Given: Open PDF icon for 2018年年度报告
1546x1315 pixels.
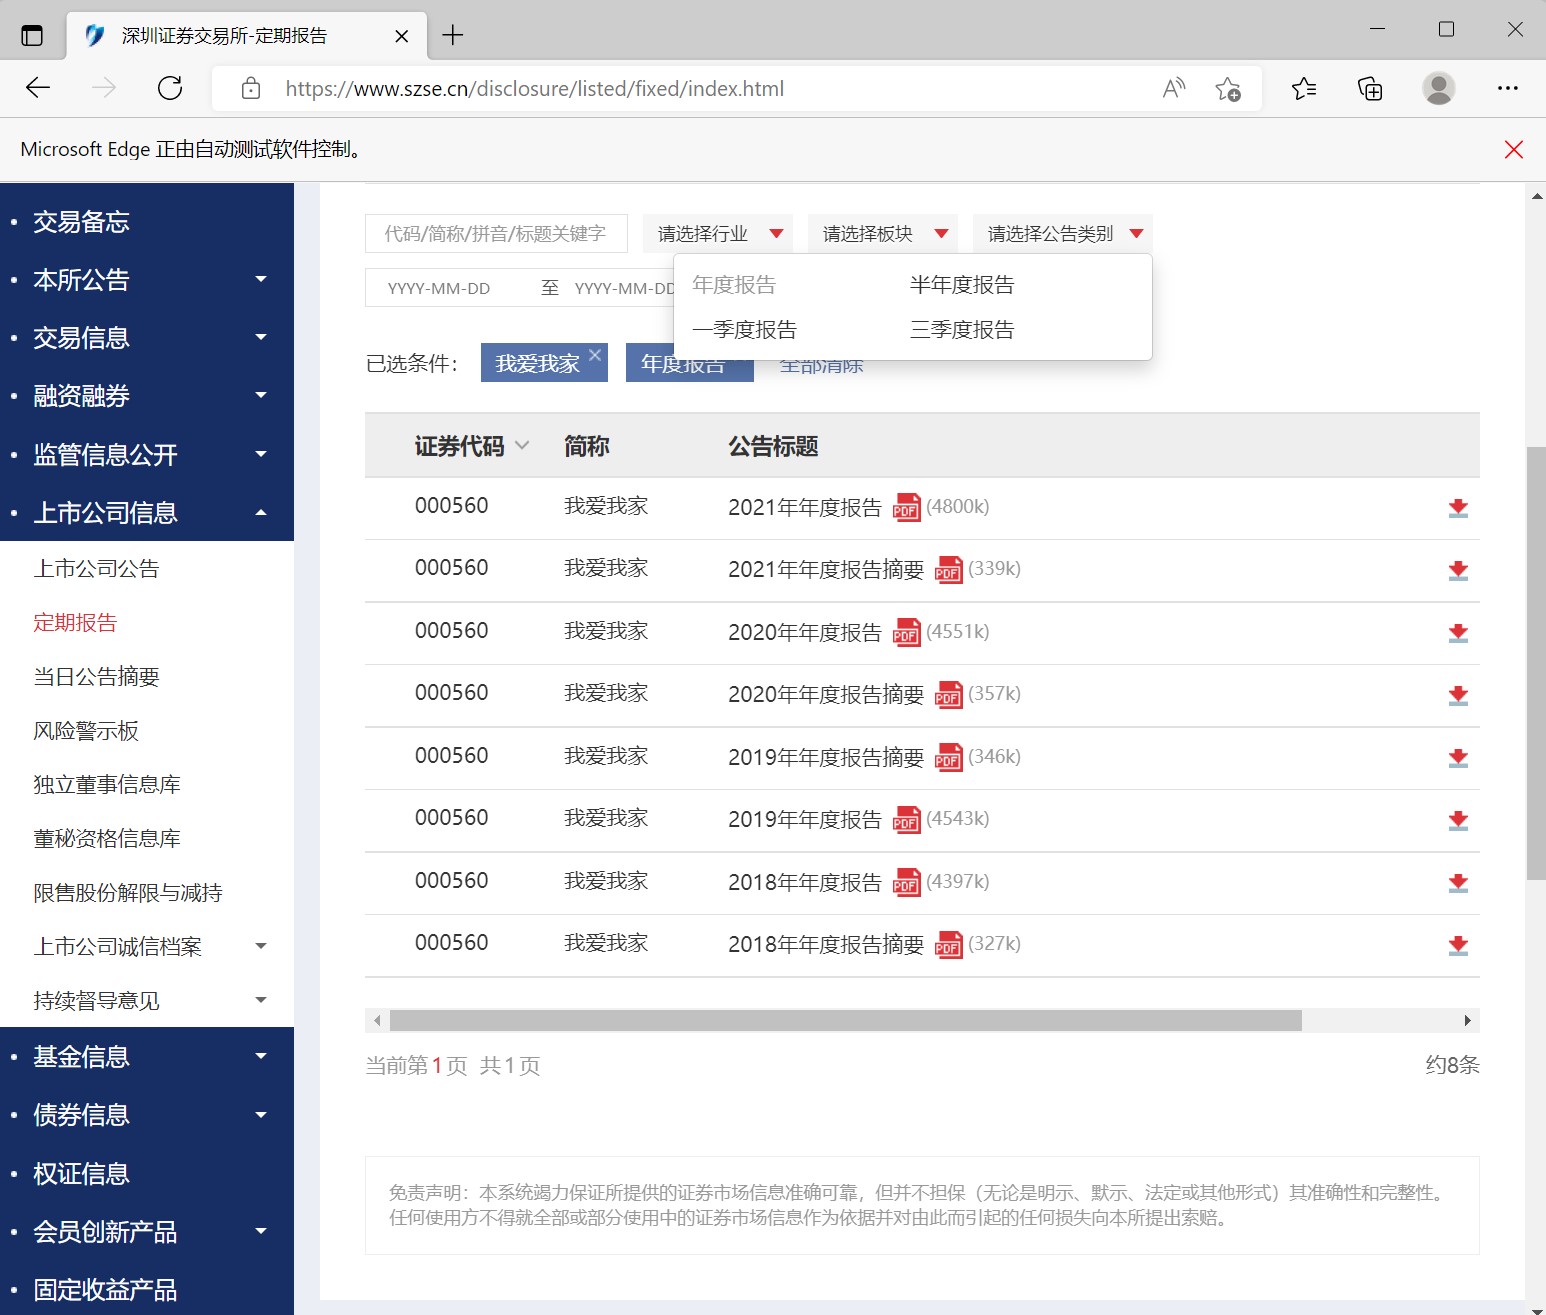Looking at the screenshot, I should click(x=906, y=882).
